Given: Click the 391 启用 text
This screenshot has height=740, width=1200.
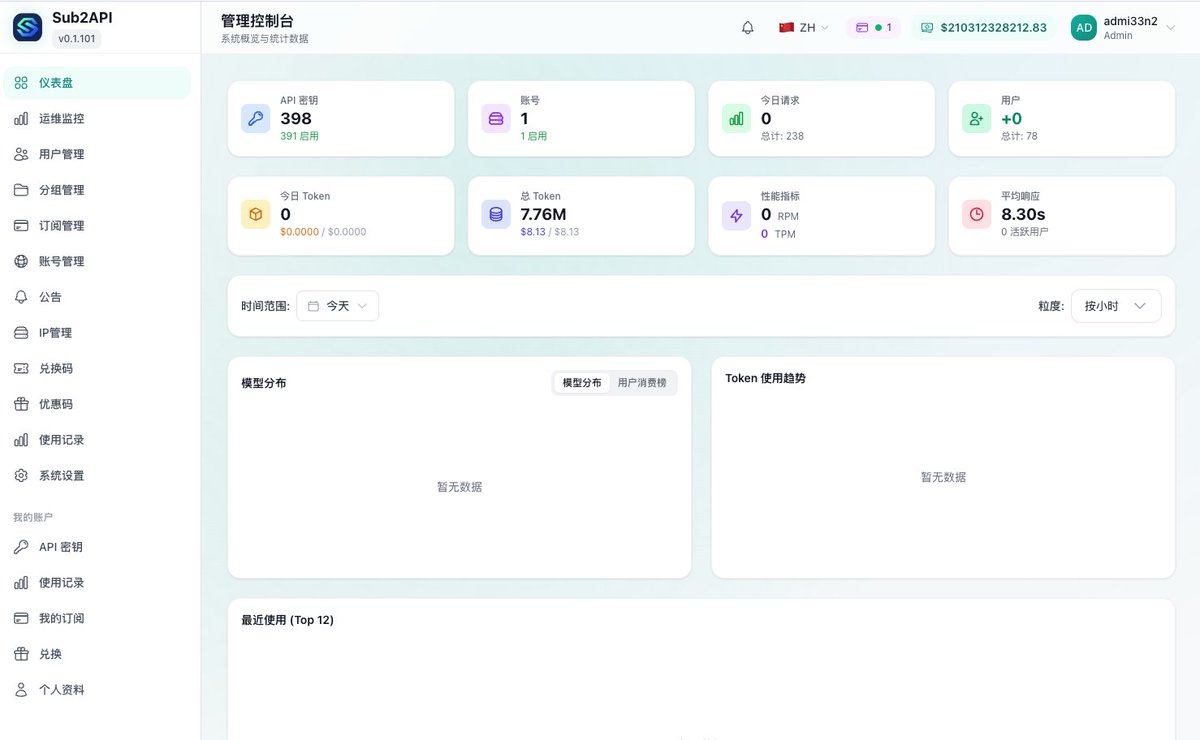Looking at the screenshot, I should click(299, 136).
